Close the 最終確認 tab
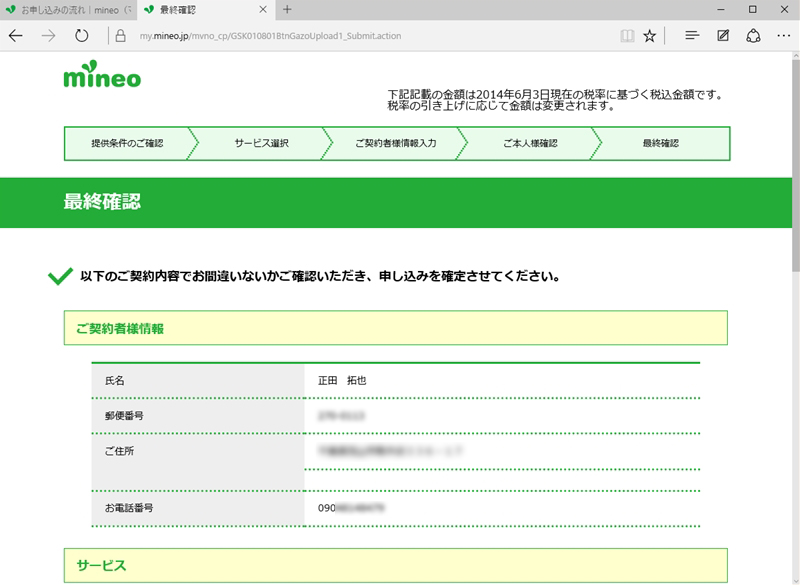This screenshot has width=800, height=585. tap(263, 10)
